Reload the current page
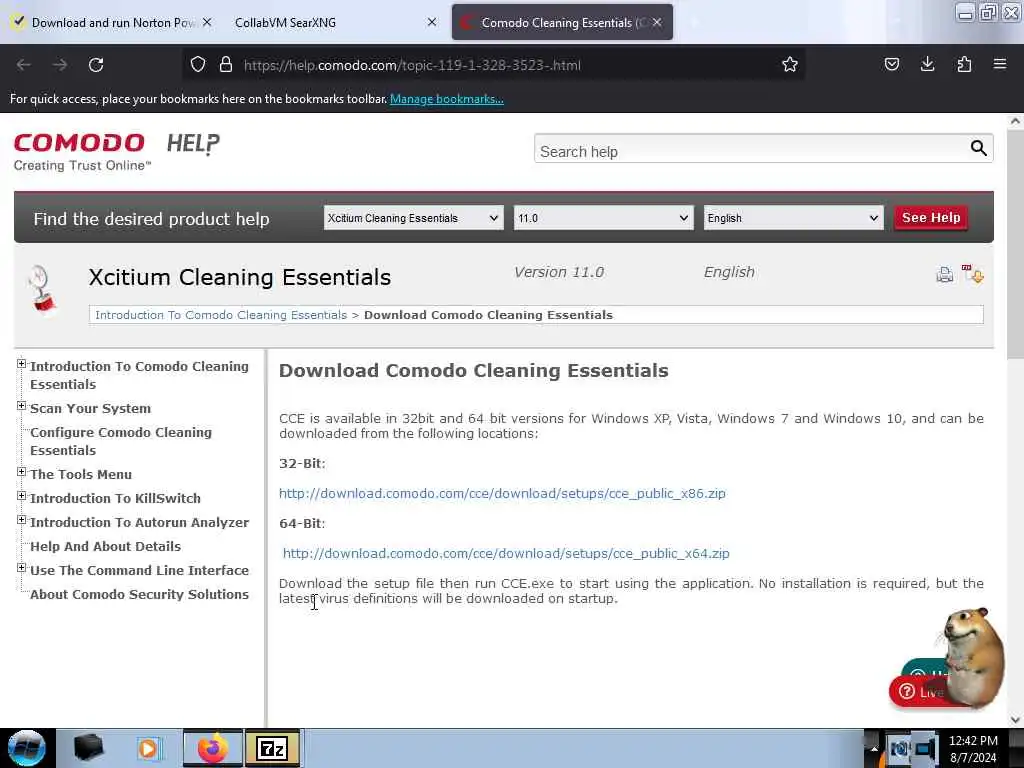The height and width of the screenshot is (768, 1024). click(96, 65)
